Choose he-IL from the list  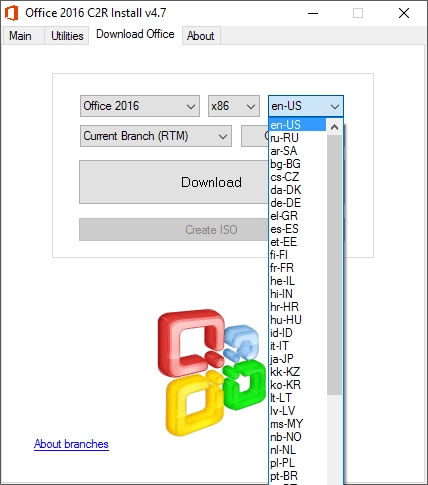(x=297, y=281)
